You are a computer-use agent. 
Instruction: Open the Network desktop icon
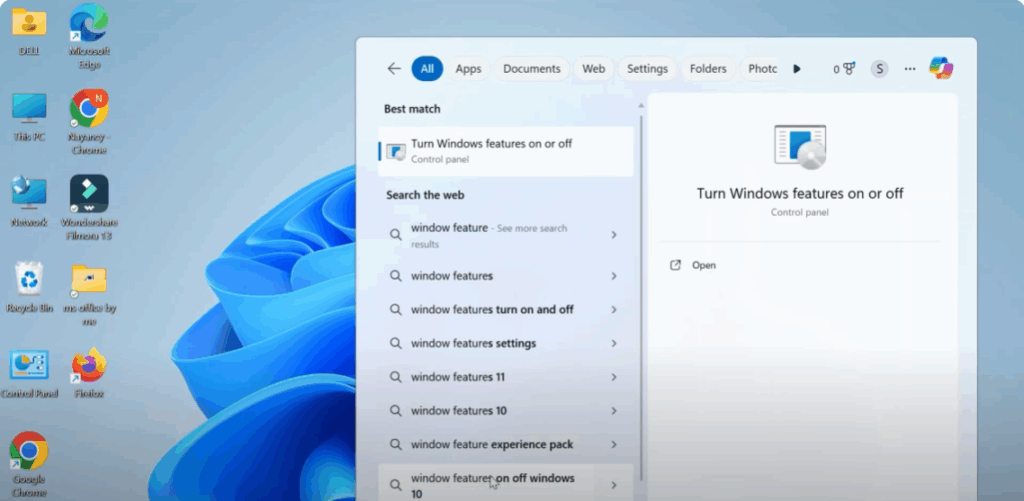[x=29, y=201]
